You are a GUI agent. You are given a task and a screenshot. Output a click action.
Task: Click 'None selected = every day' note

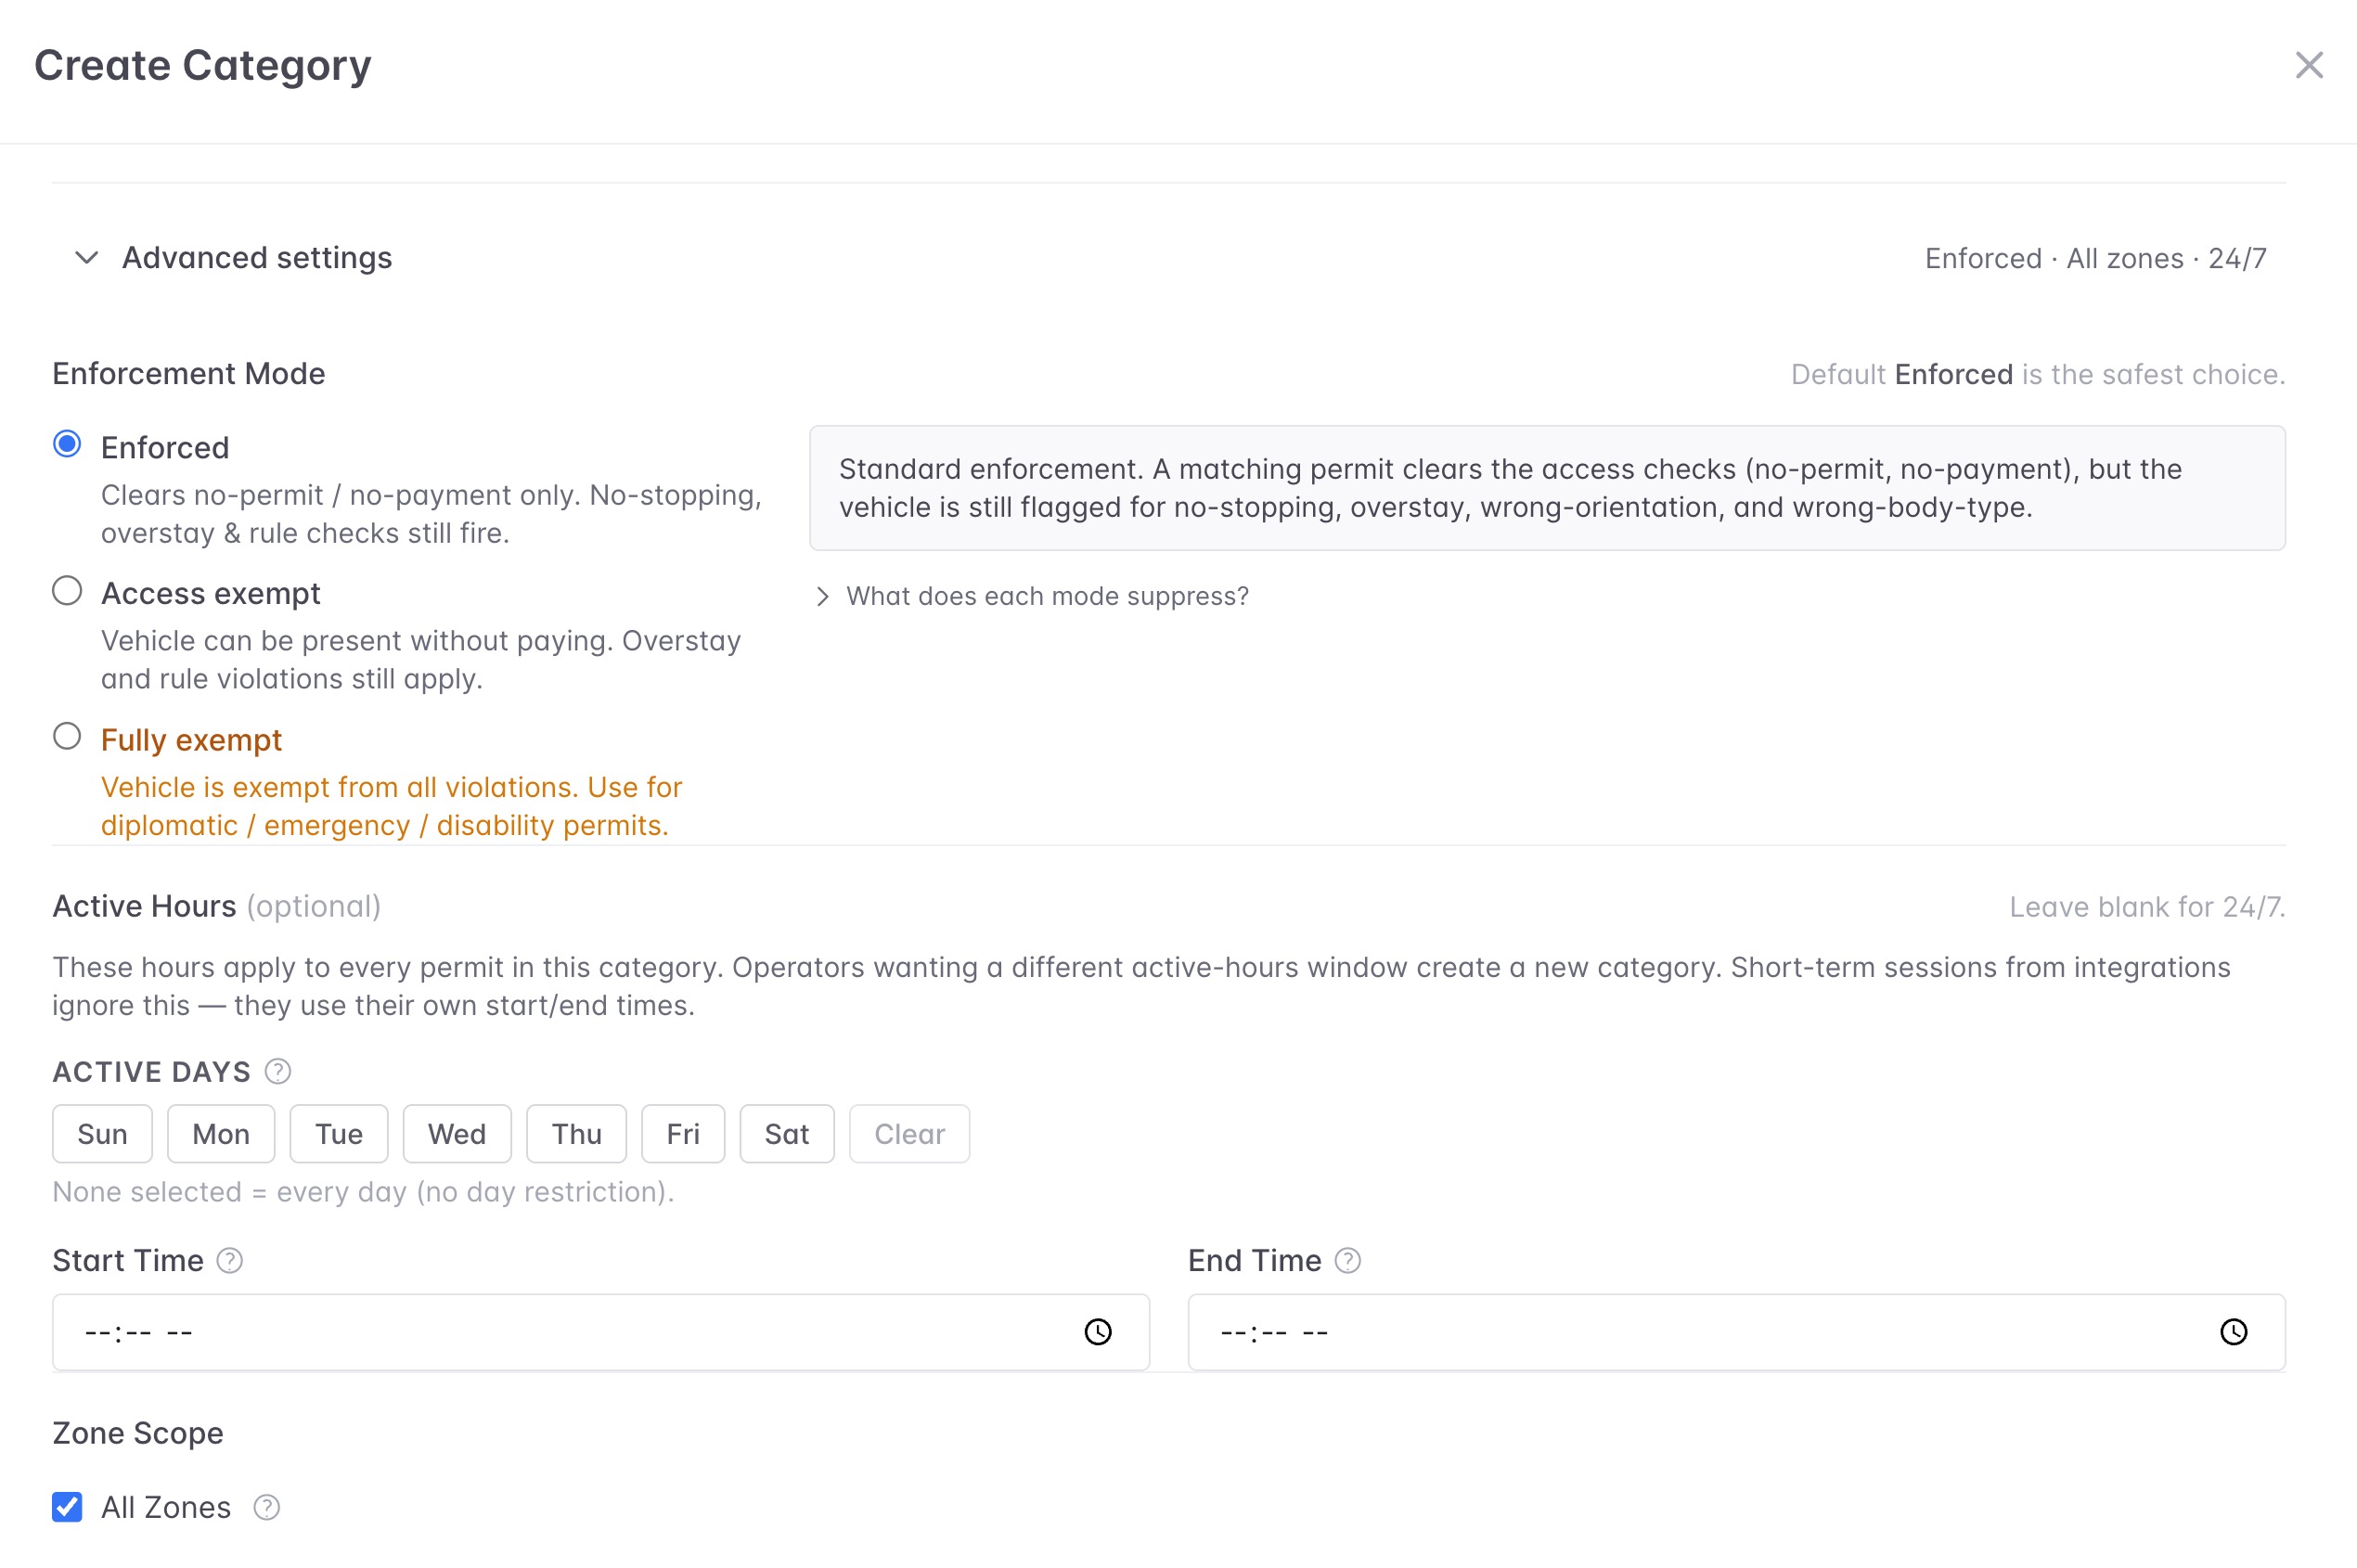tap(363, 1192)
